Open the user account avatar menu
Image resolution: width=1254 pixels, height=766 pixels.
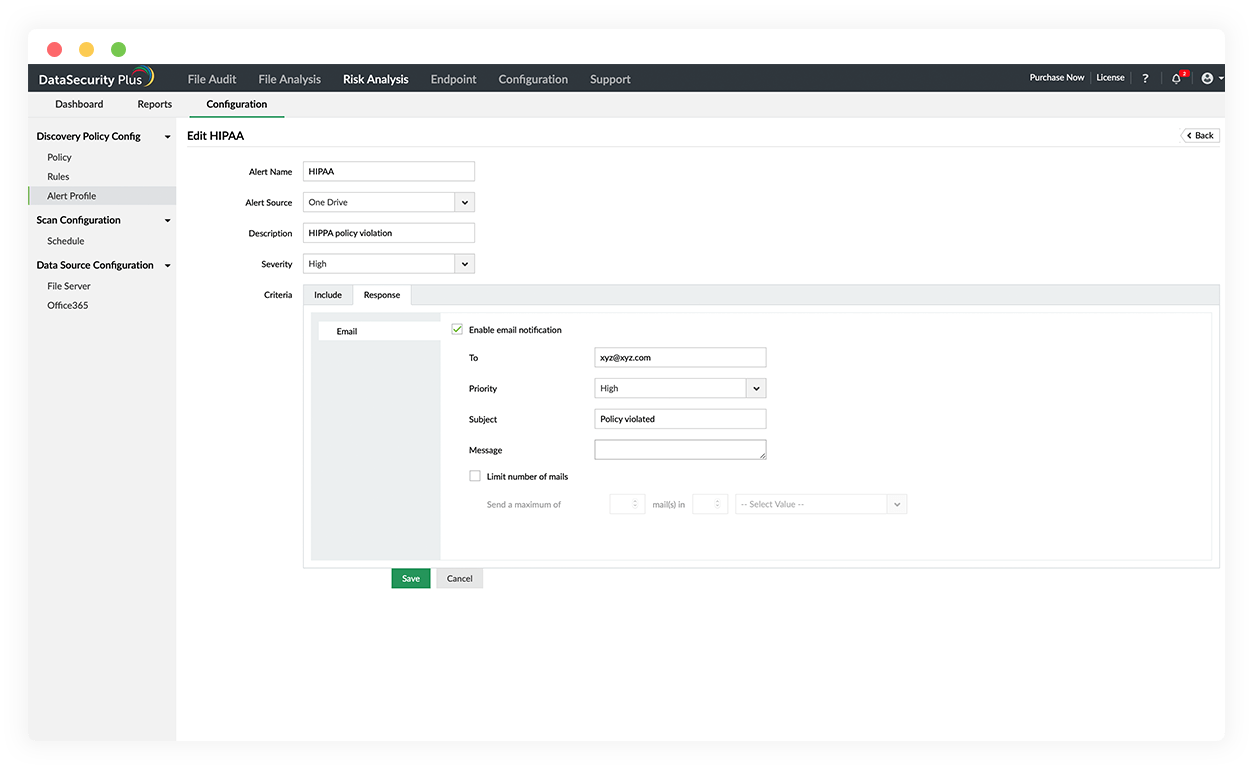pyautogui.click(x=1210, y=78)
